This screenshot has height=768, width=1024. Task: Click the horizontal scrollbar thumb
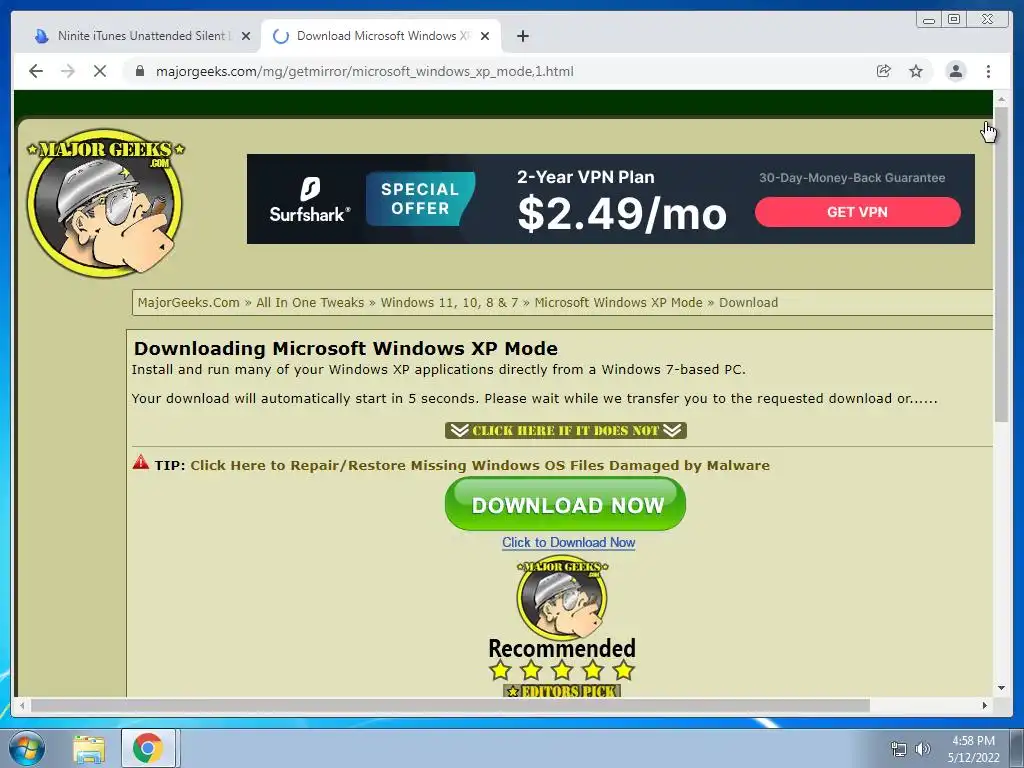pos(451,705)
